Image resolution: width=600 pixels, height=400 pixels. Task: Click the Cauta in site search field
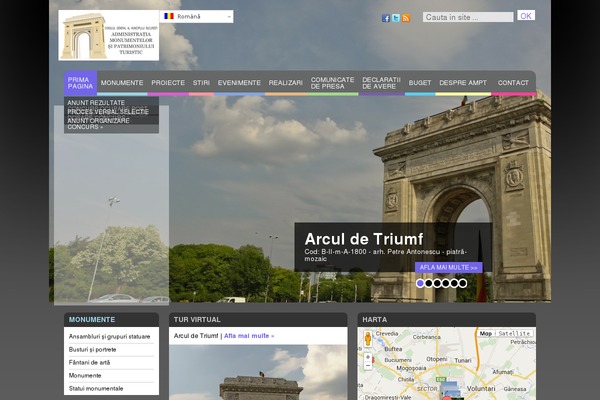[467, 17]
